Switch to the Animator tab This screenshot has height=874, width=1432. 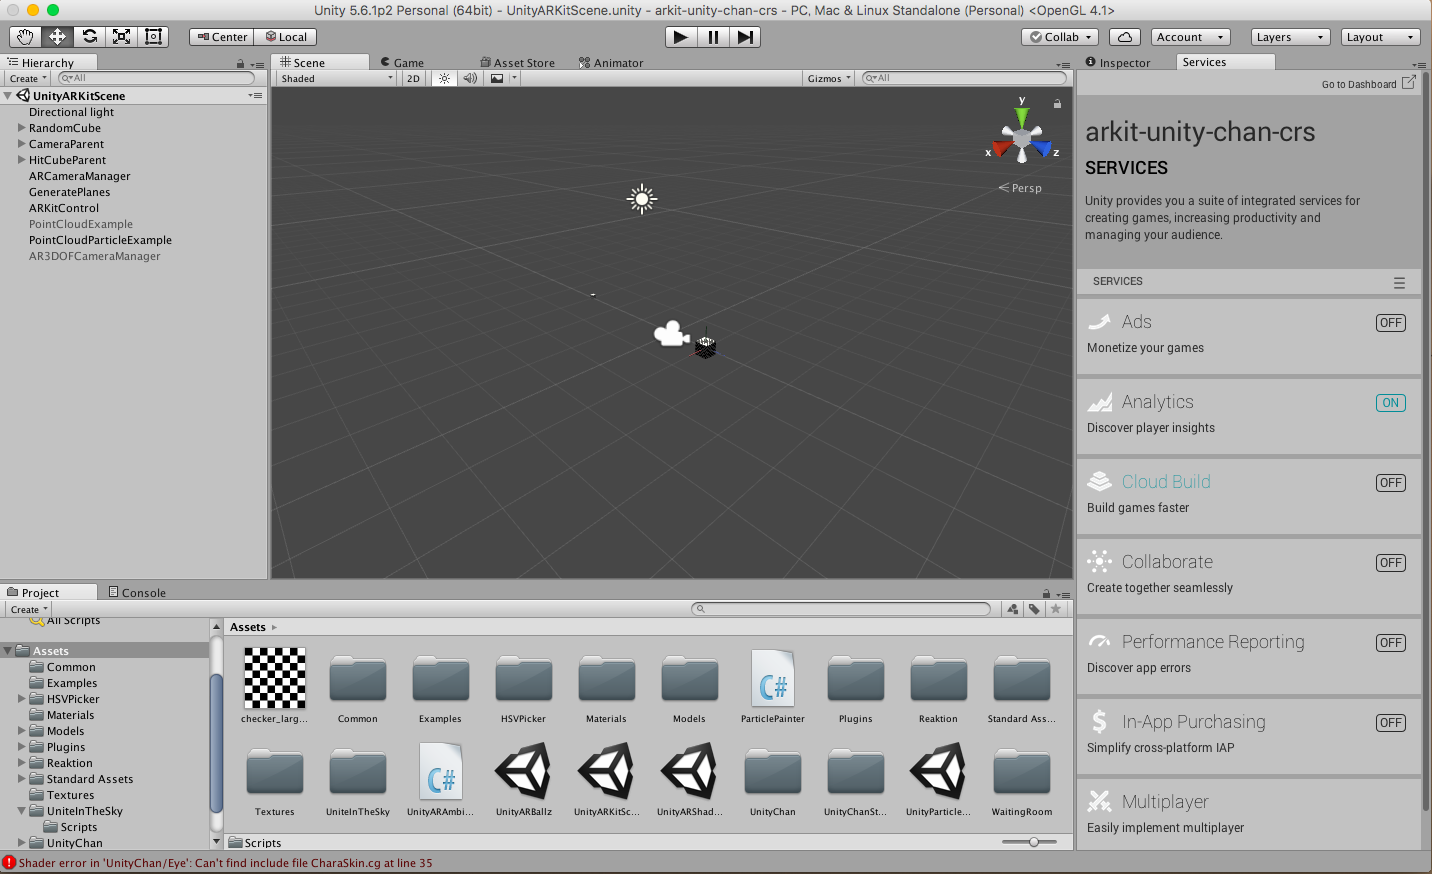pyautogui.click(x=611, y=62)
